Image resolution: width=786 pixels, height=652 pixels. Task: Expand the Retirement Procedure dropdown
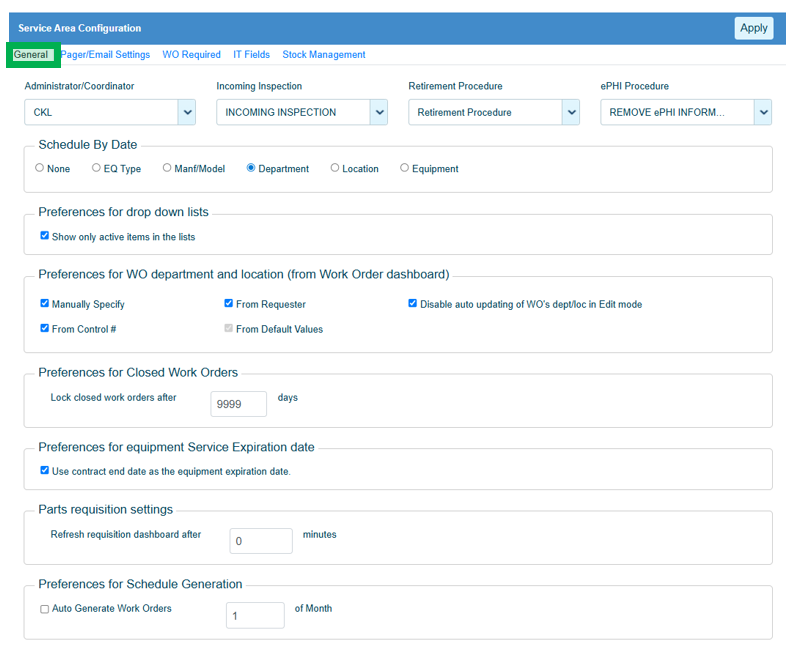(x=570, y=113)
